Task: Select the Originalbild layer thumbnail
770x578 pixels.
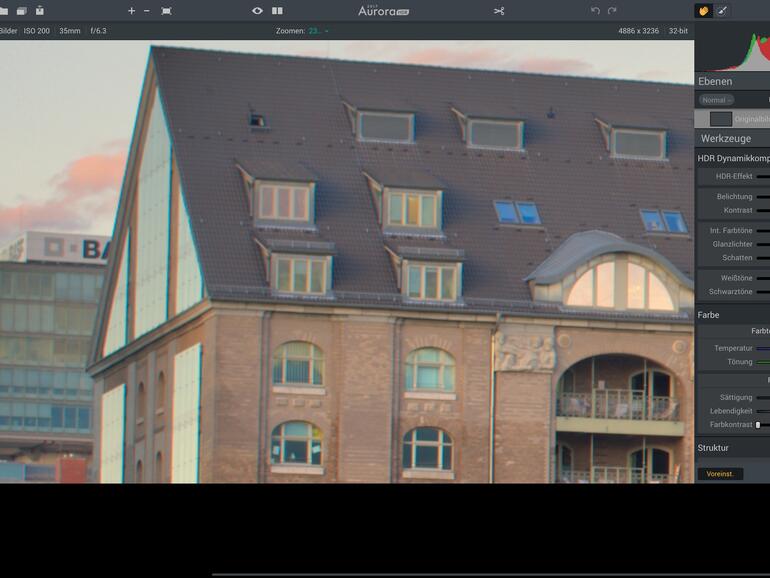Action: [x=720, y=119]
